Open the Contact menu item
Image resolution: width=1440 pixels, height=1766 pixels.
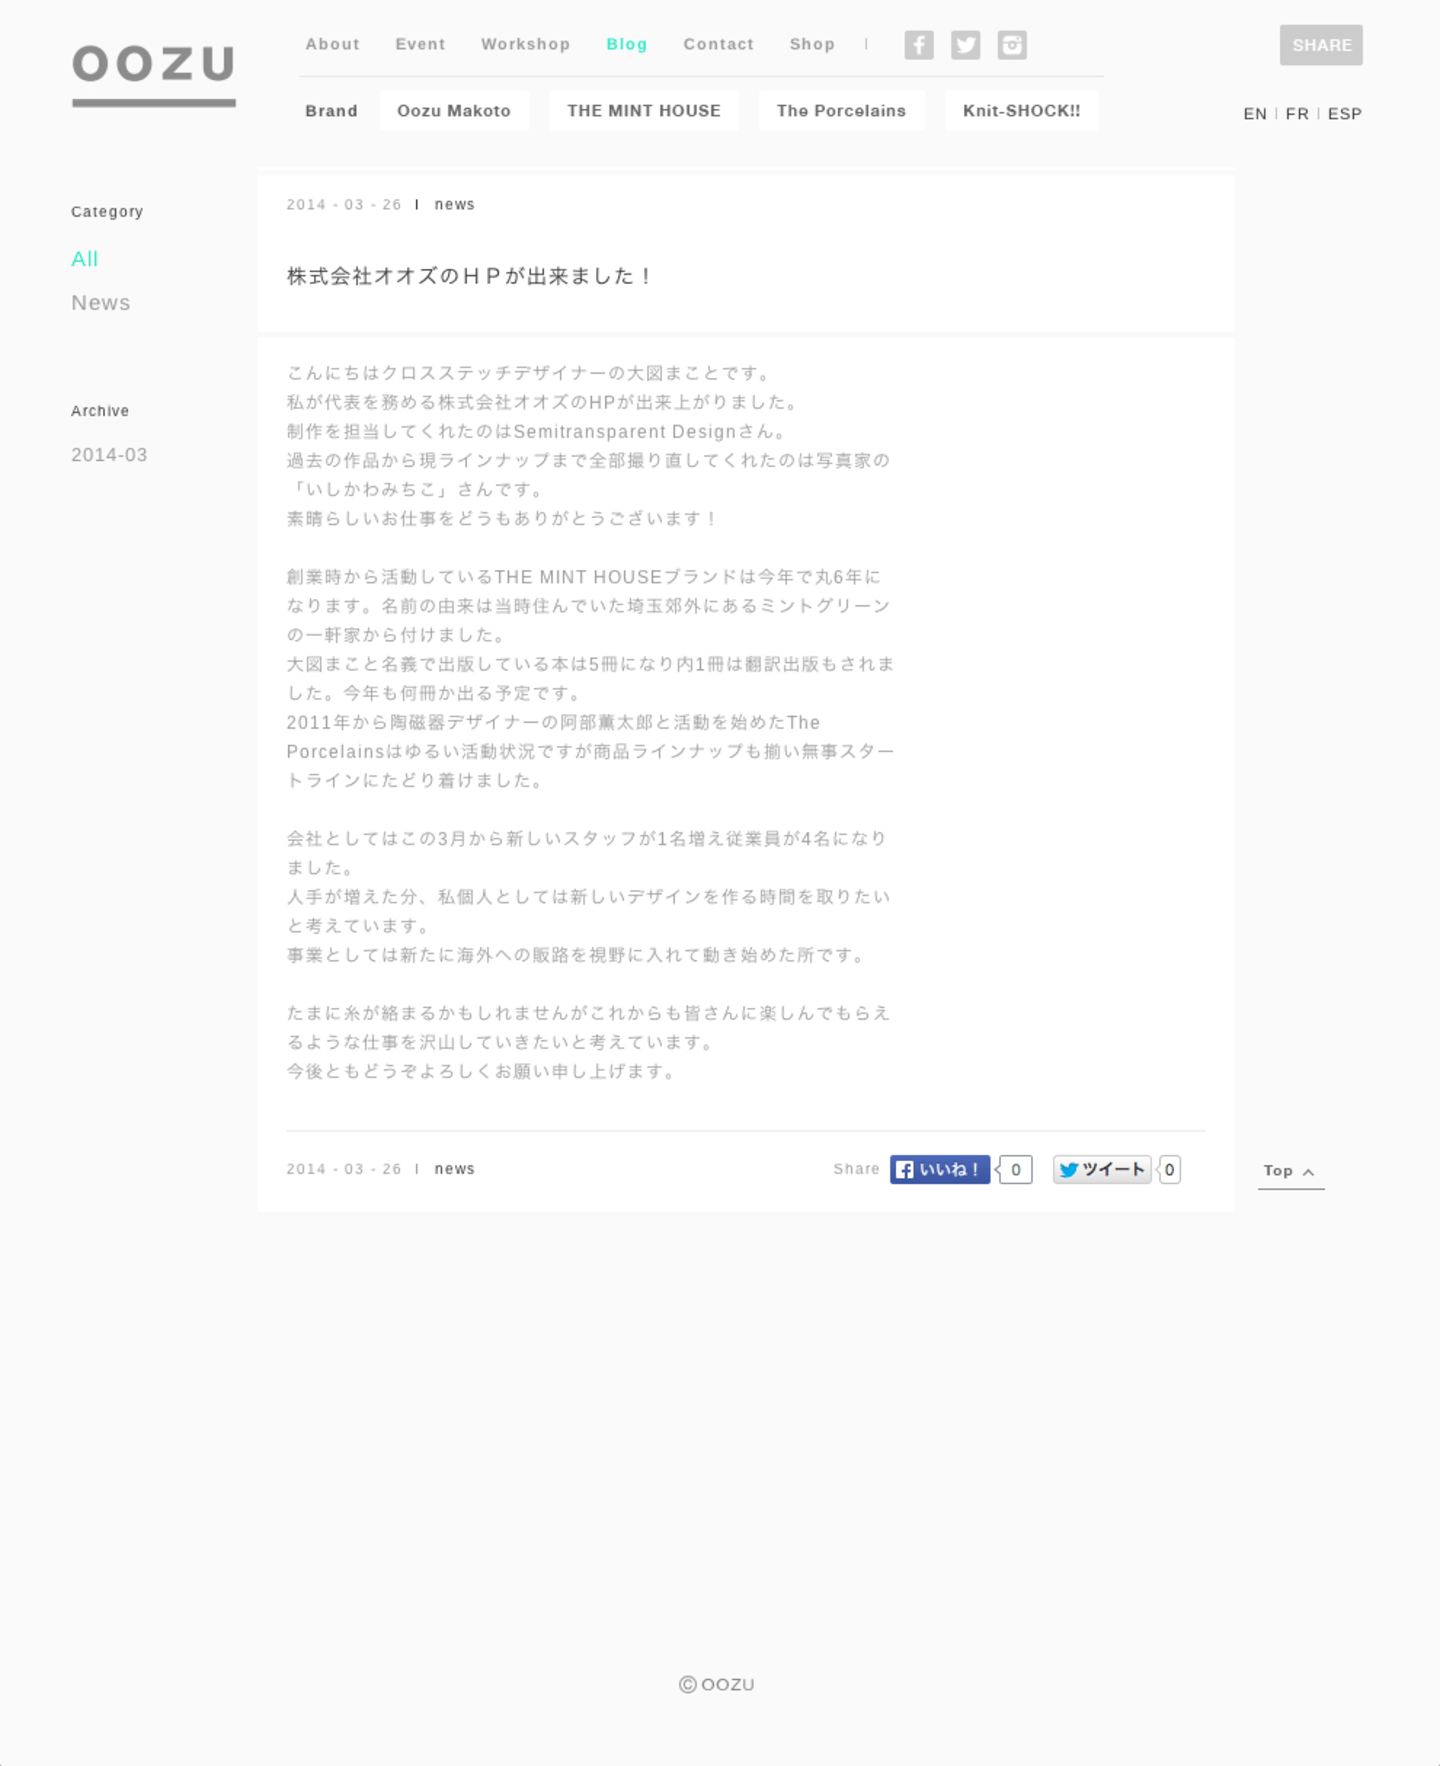718,44
